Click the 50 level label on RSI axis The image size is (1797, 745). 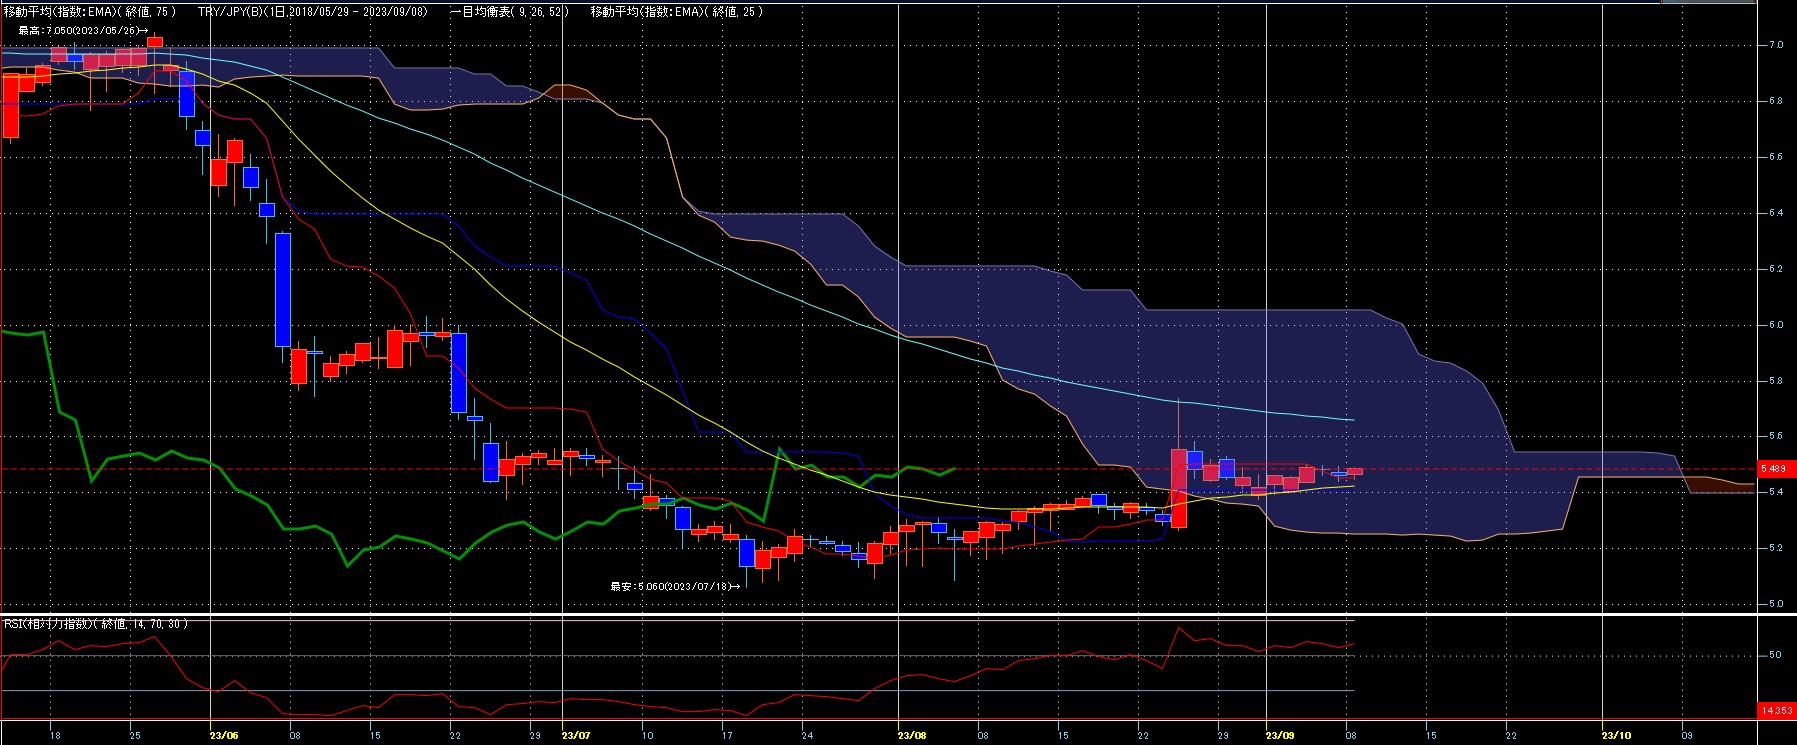click(x=1775, y=655)
